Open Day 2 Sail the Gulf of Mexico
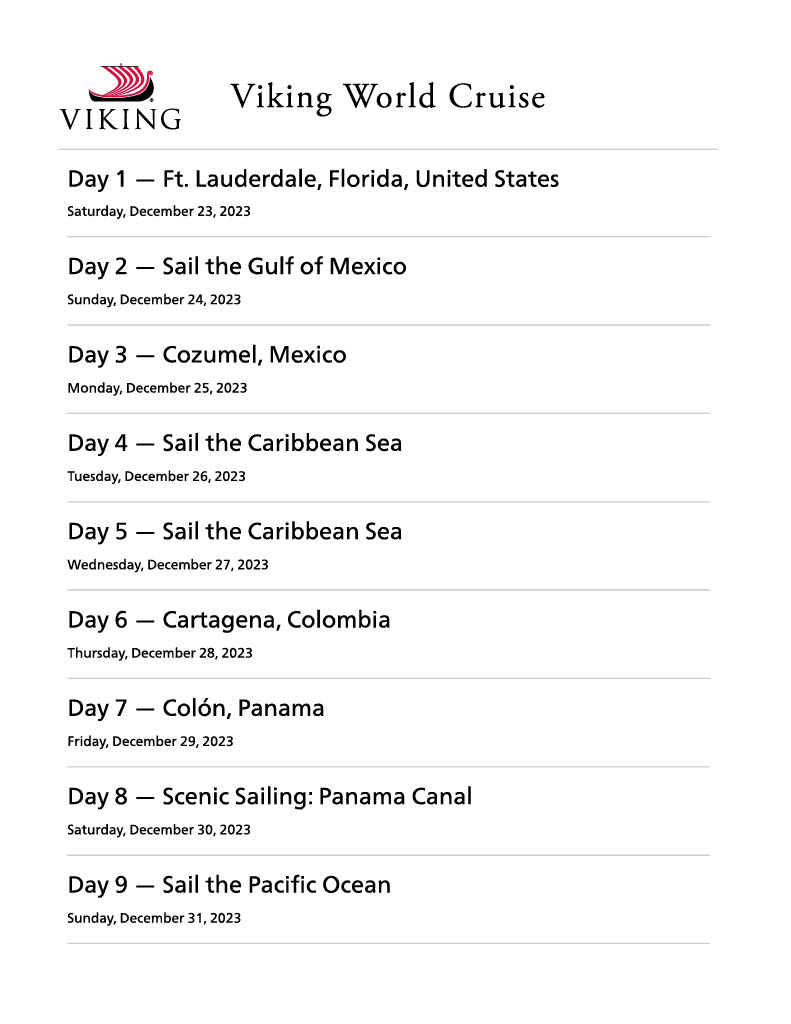 [x=237, y=267]
